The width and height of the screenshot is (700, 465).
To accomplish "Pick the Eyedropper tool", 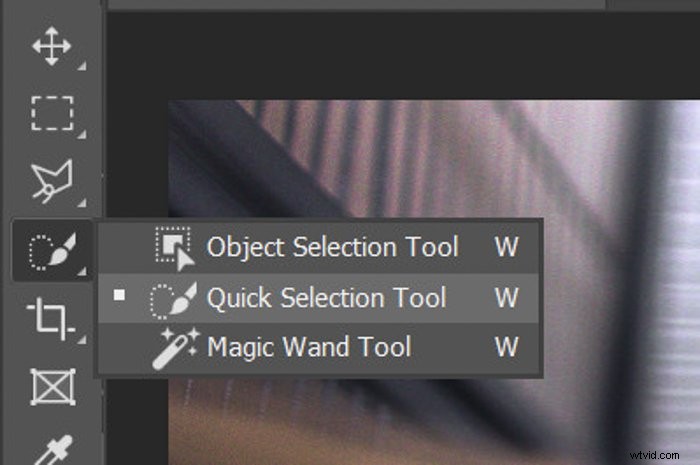I will coord(54,450).
